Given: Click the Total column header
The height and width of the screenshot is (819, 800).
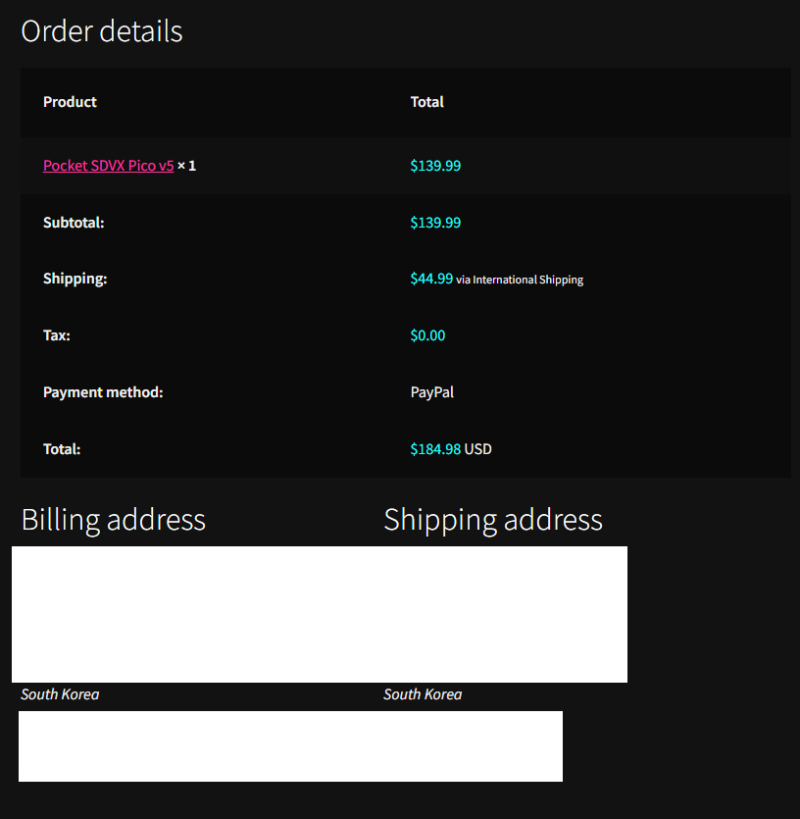Looking at the screenshot, I should coord(427,102).
